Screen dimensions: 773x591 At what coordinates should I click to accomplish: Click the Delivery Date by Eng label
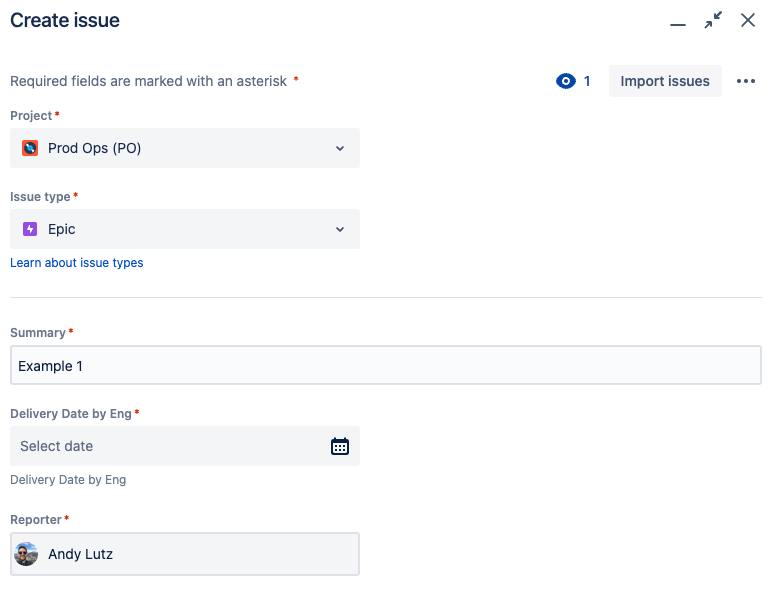pos(72,413)
